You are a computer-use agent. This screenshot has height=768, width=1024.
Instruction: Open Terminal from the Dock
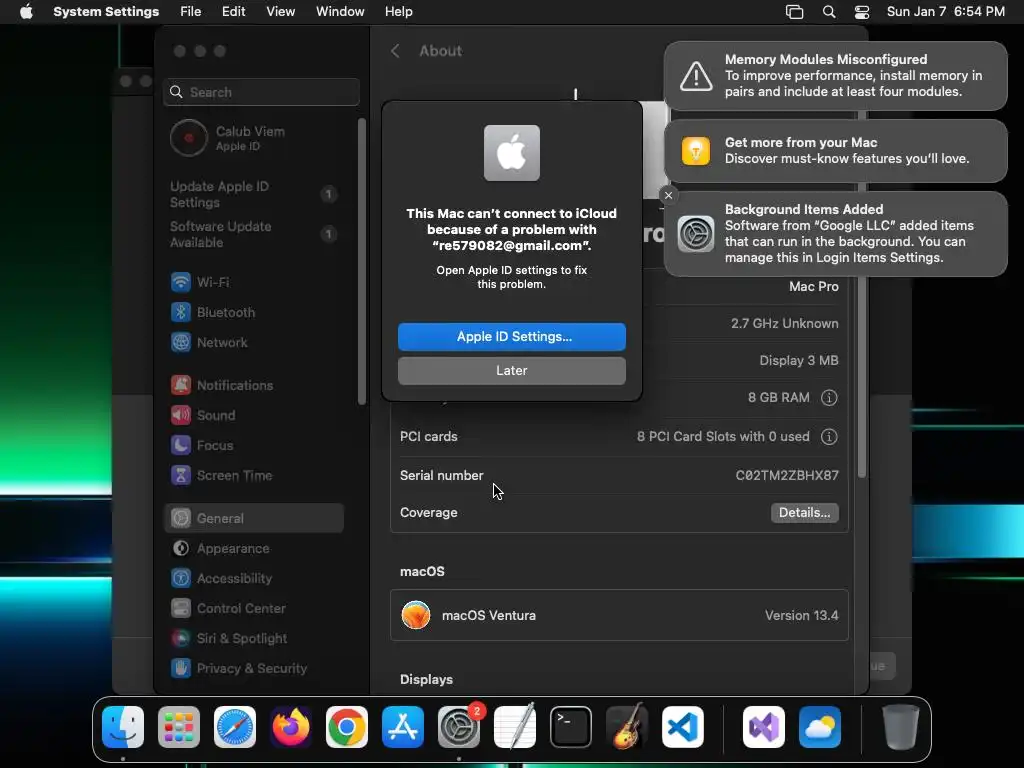[x=571, y=727]
